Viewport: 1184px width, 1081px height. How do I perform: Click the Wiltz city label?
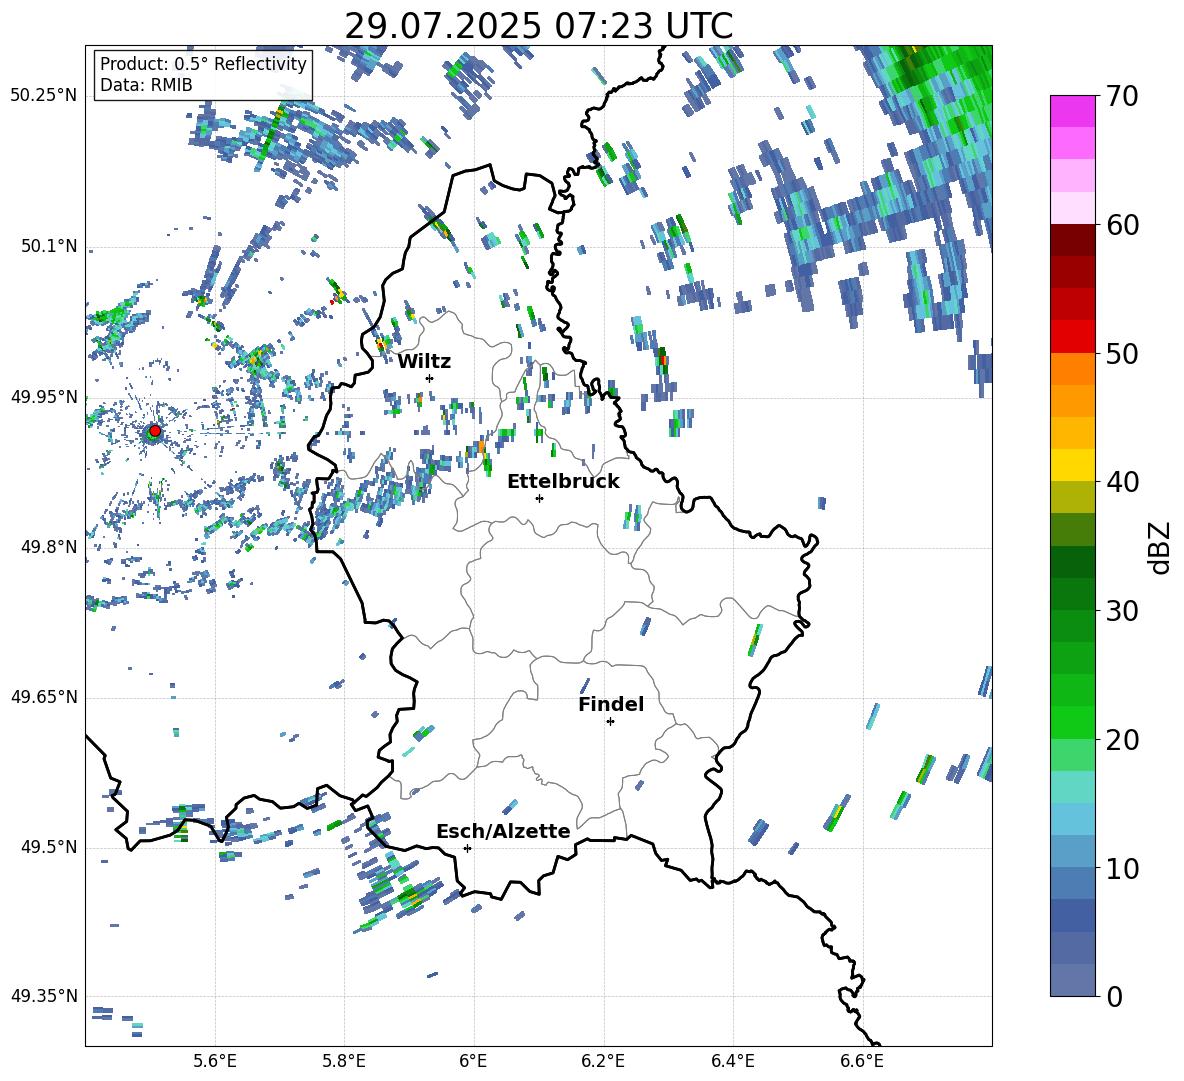[424, 362]
